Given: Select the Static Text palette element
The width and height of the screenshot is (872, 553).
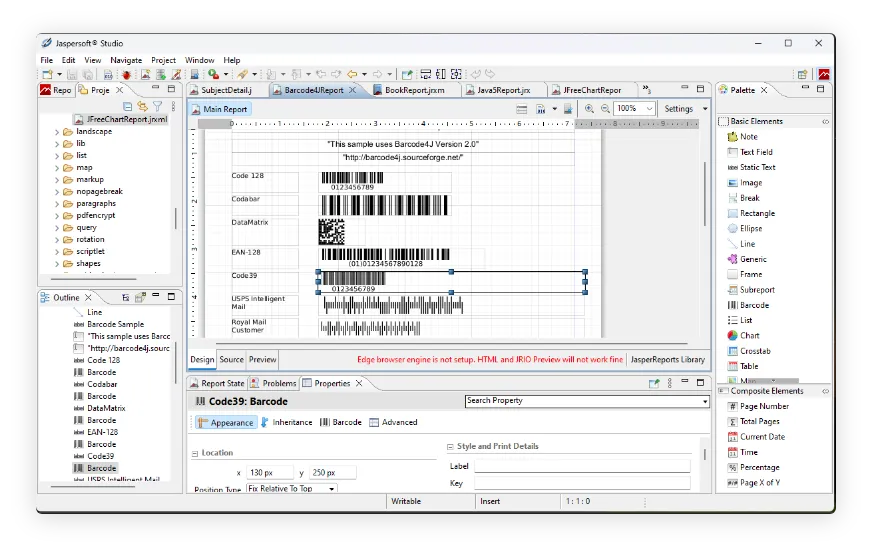Looking at the screenshot, I should [x=751, y=167].
